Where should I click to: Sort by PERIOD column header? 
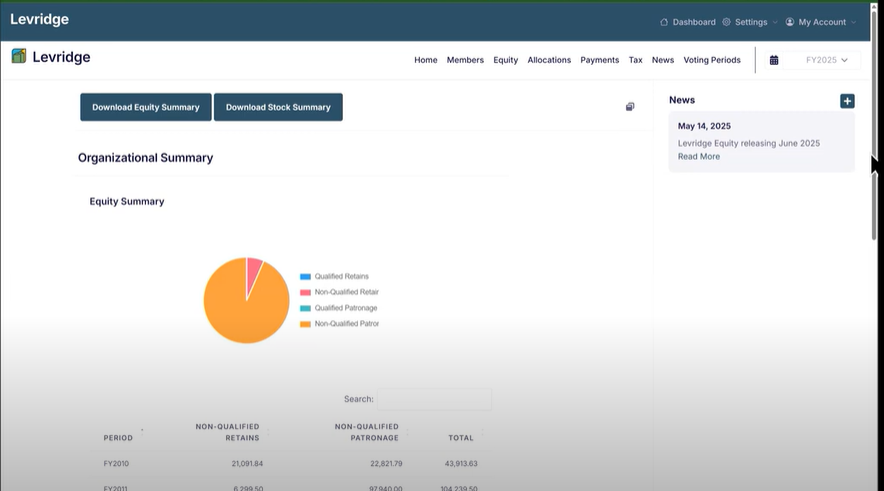pyautogui.click(x=118, y=437)
